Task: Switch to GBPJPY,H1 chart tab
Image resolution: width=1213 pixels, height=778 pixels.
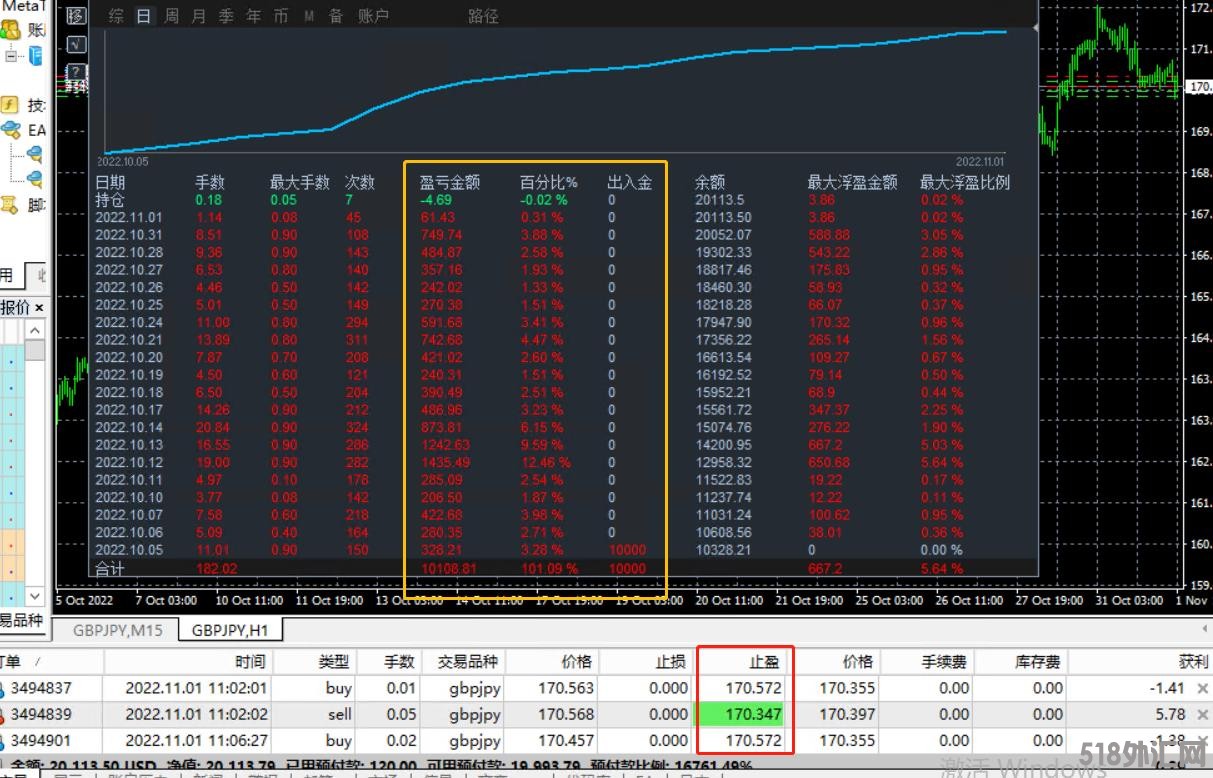Action: tap(231, 630)
